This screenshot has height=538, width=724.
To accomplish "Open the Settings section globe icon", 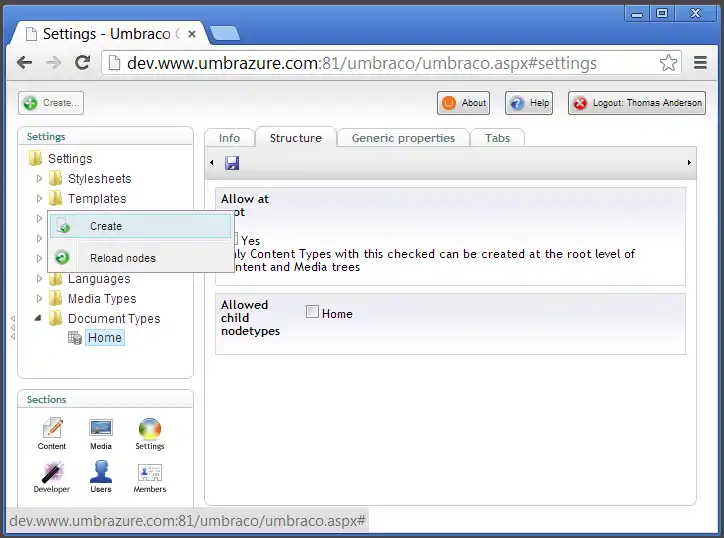I will (x=150, y=429).
